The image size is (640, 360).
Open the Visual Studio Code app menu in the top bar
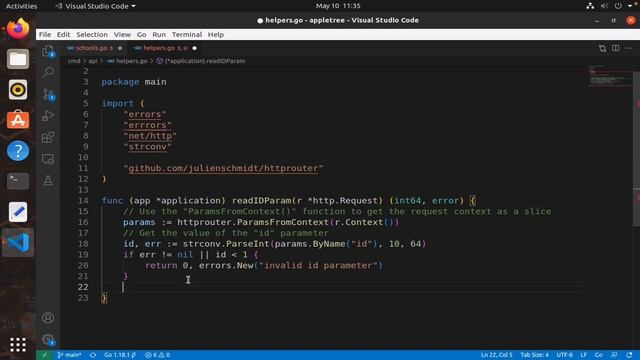96,6
